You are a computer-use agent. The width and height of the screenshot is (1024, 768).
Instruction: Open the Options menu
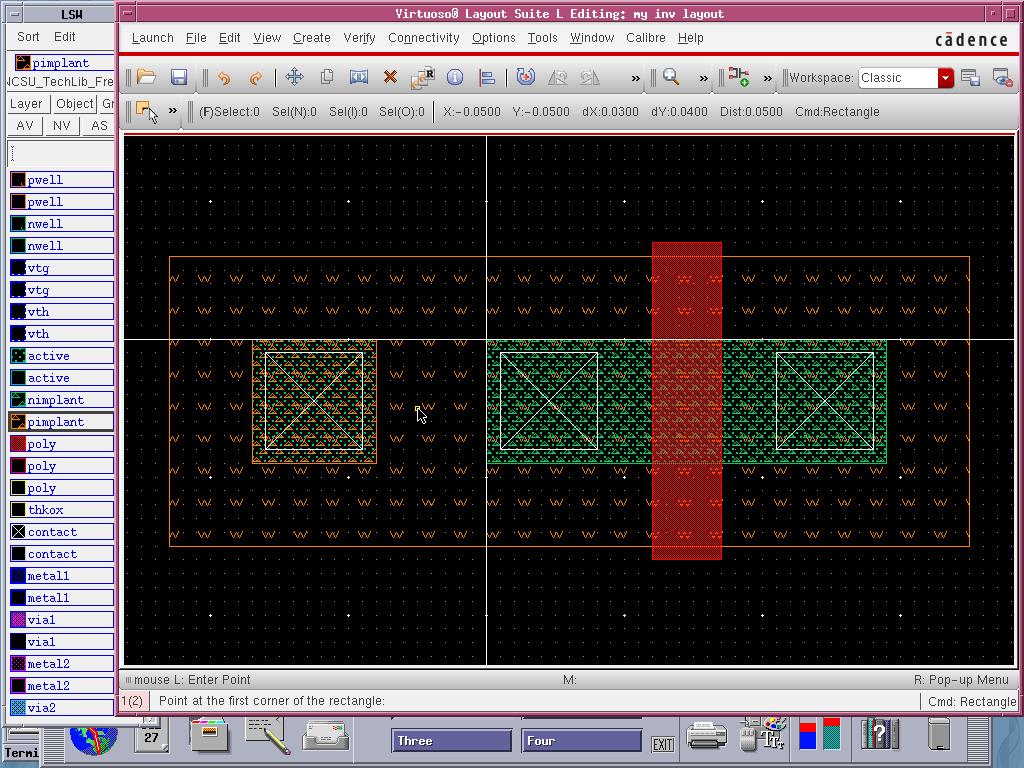[x=494, y=38]
